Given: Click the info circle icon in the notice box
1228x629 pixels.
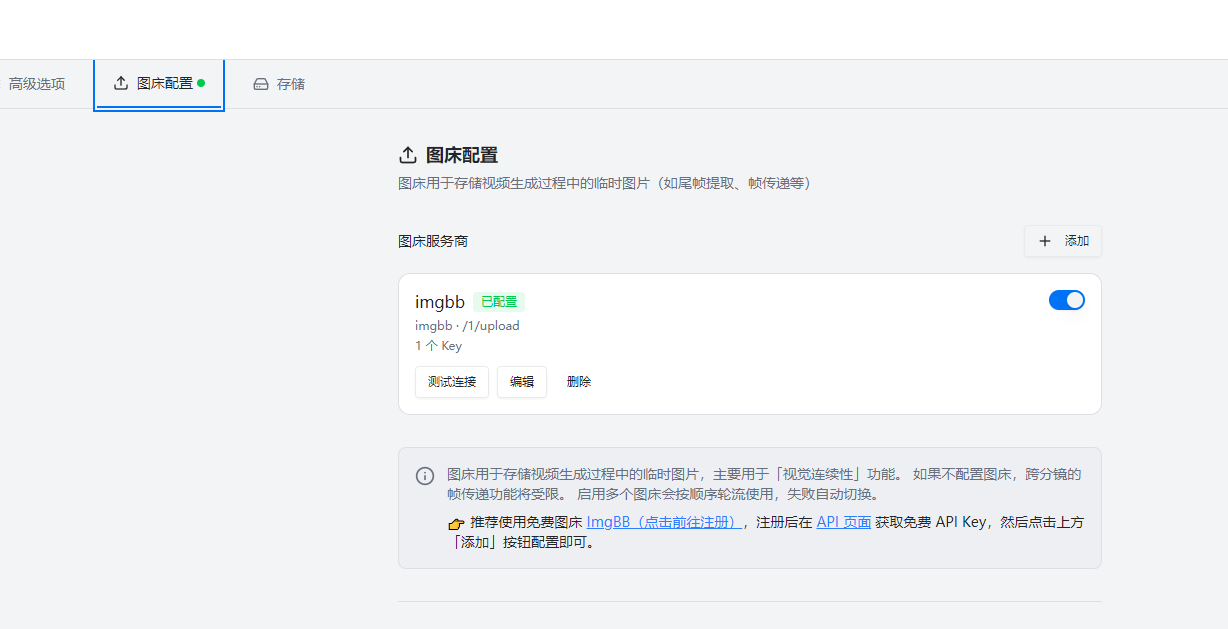Looking at the screenshot, I should [x=423, y=475].
